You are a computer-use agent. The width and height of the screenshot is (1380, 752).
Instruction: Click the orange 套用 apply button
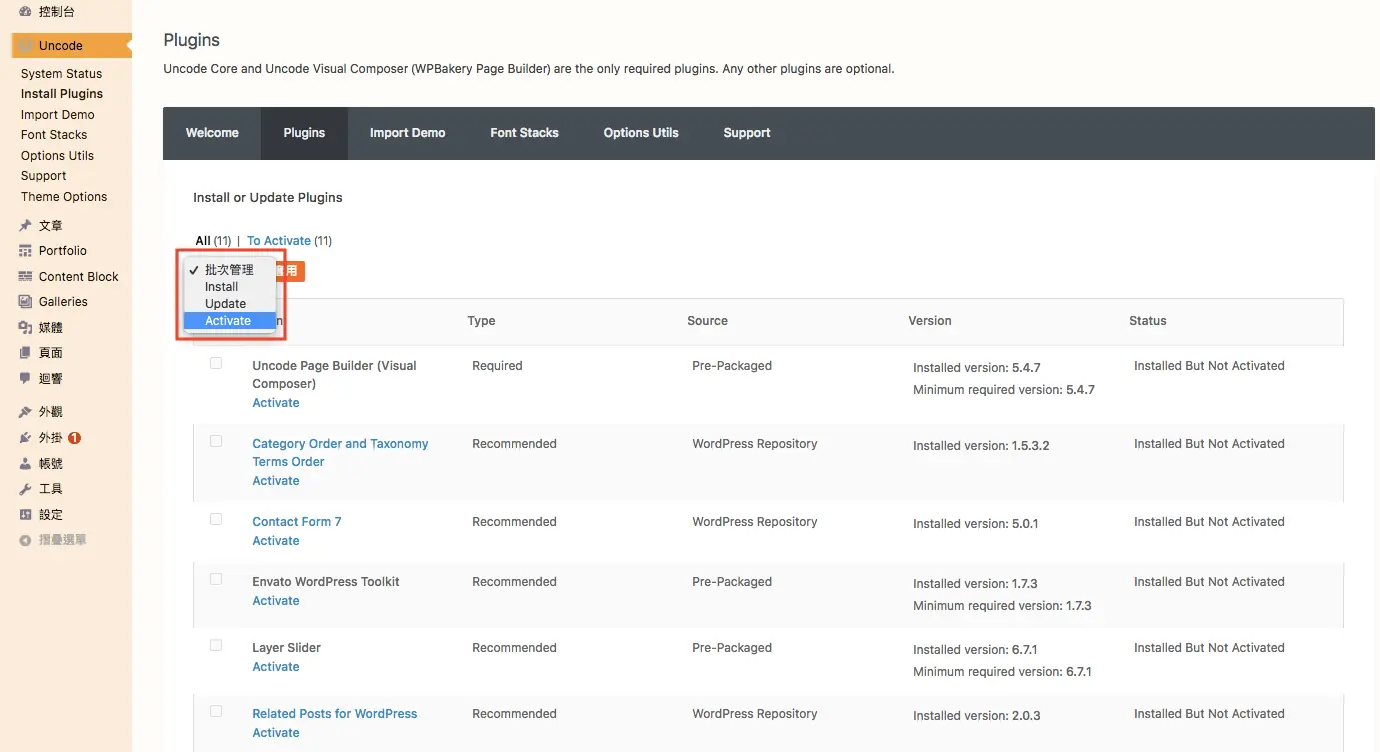click(291, 271)
